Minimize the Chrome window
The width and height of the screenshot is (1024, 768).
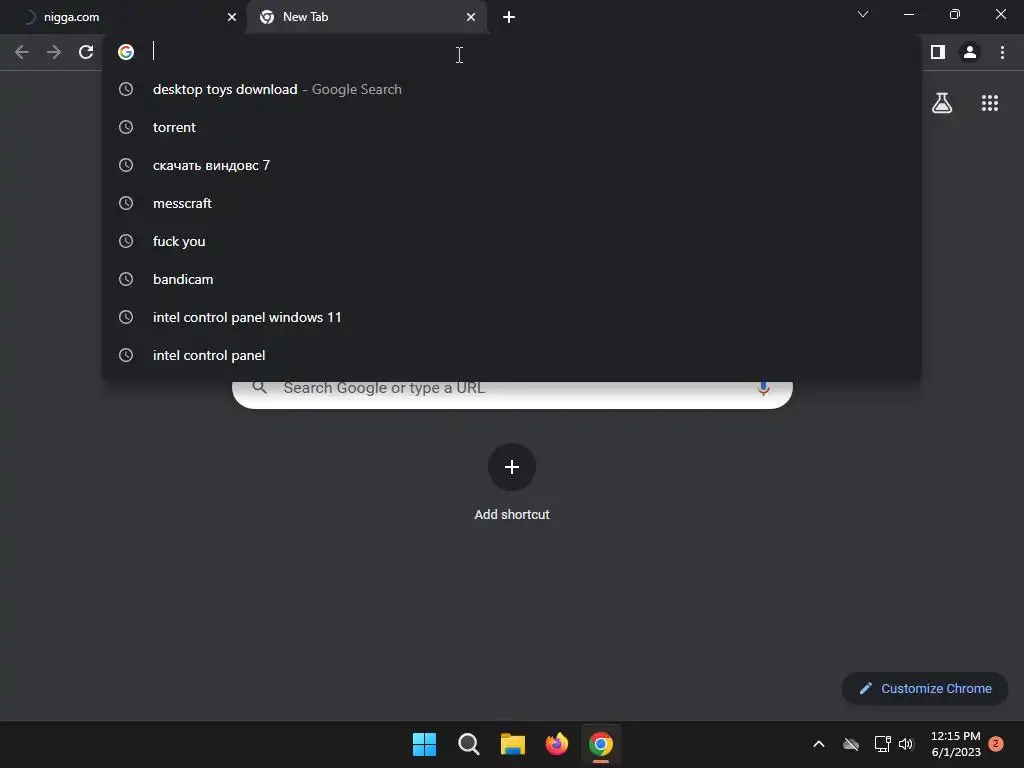tap(908, 14)
